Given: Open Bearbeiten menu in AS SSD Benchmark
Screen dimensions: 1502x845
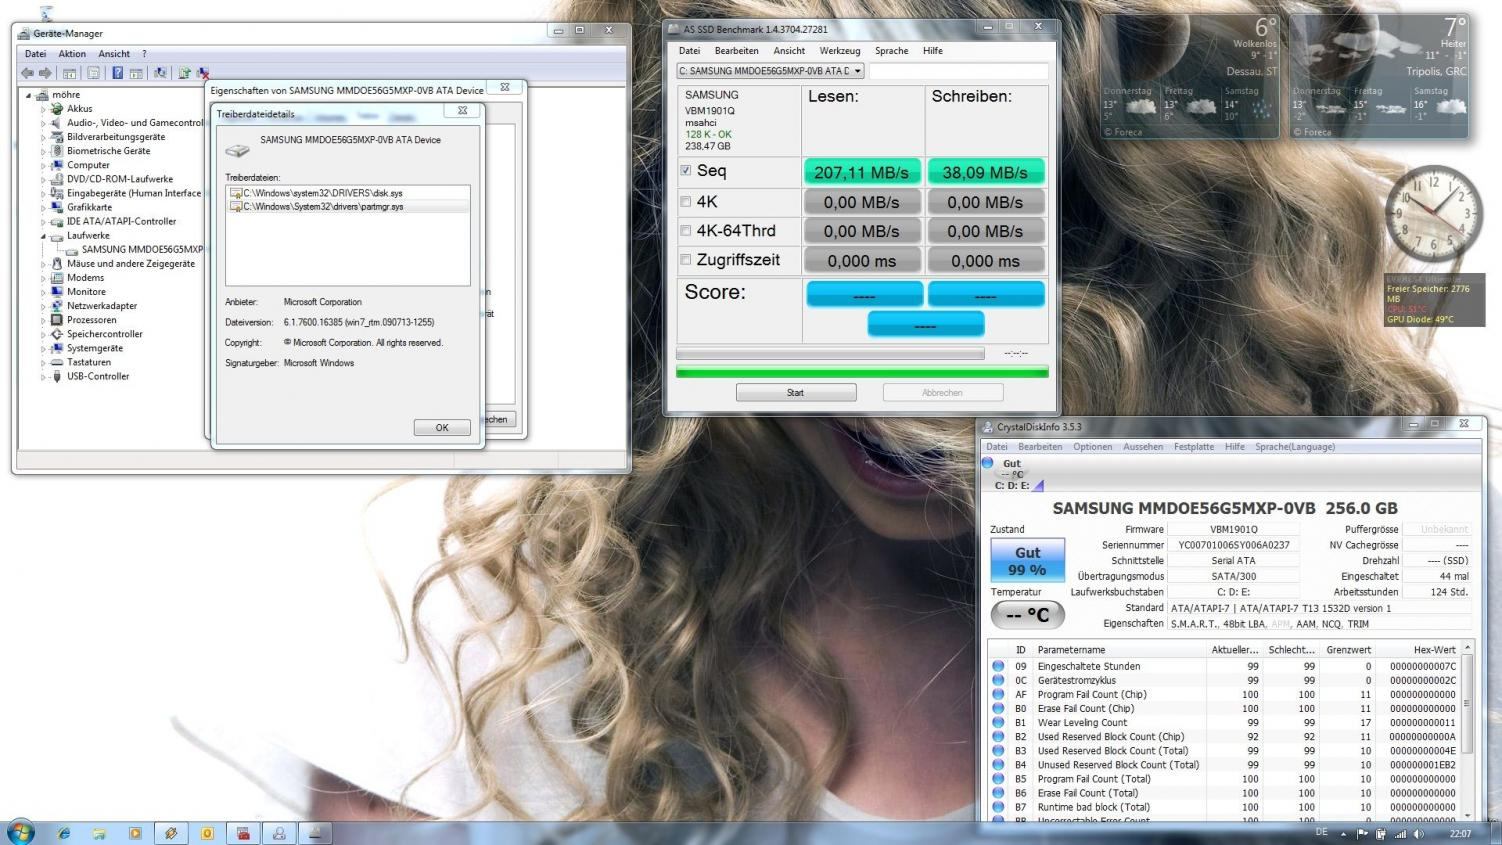Looking at the screenshot, I should coord(736,51).
